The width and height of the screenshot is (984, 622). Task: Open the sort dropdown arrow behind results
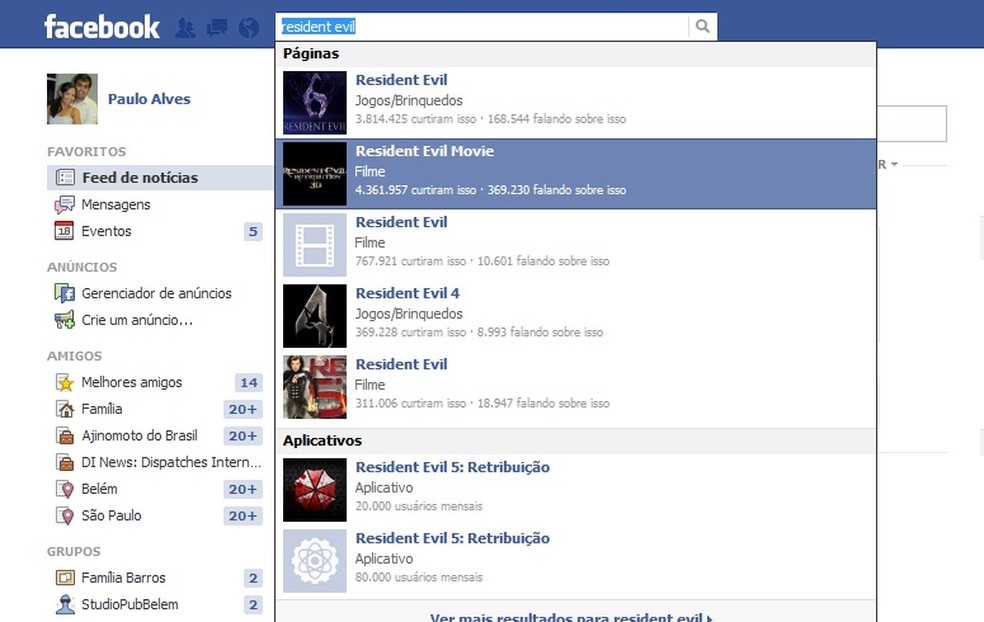(894, 164)
